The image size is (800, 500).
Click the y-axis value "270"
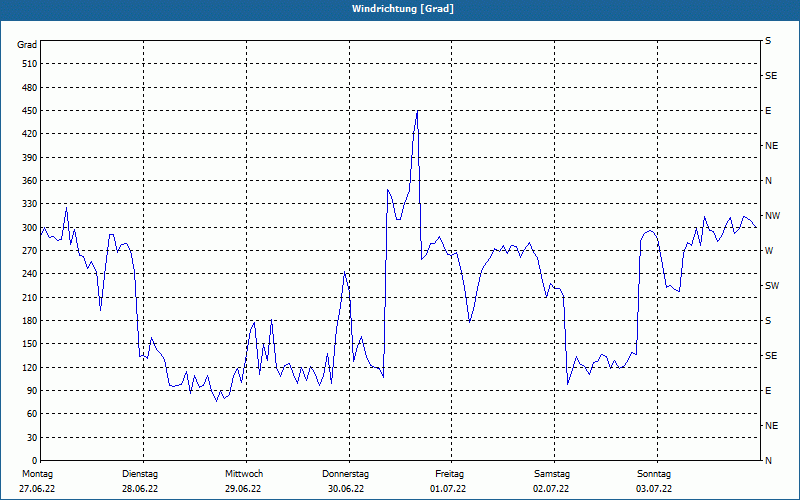pyautogui.click(x=30, y=251)
